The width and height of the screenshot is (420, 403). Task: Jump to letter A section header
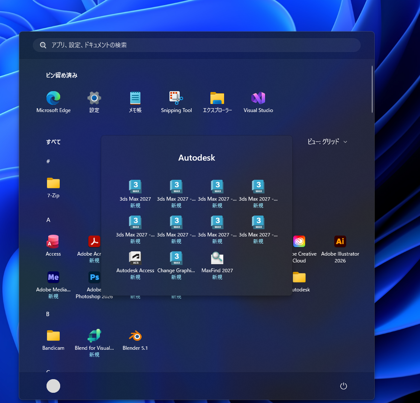pos(48,220)
